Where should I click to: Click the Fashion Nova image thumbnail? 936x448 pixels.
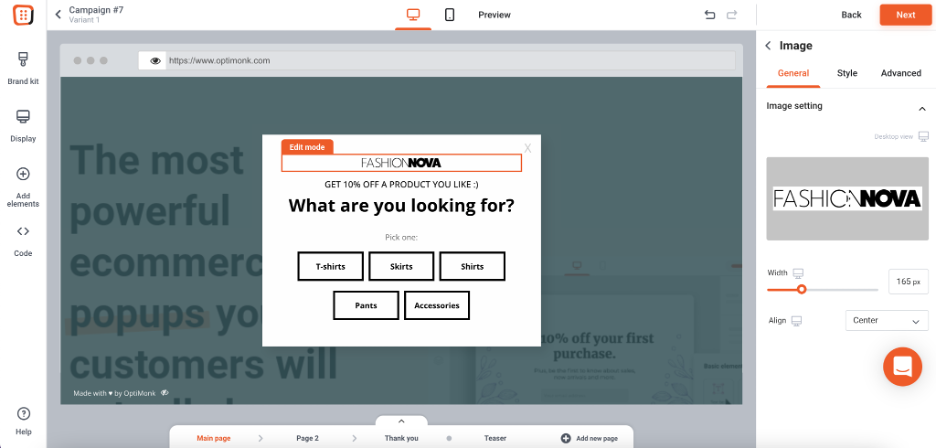point(847,199)
